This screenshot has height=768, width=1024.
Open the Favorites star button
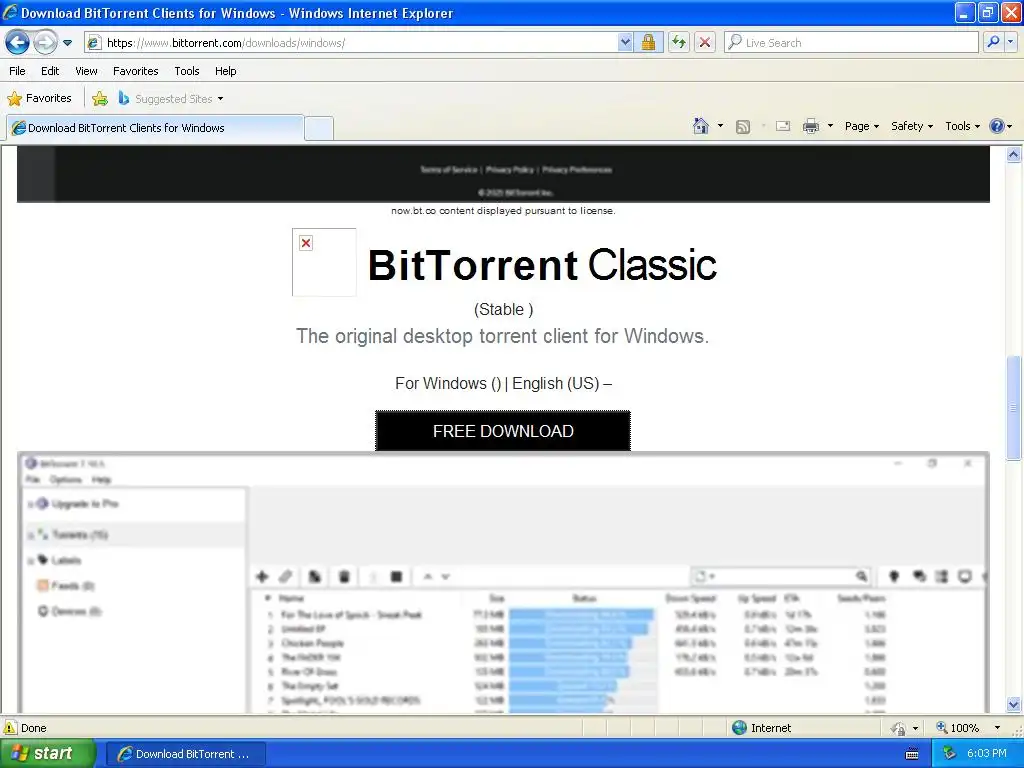(x=39, y=99)
